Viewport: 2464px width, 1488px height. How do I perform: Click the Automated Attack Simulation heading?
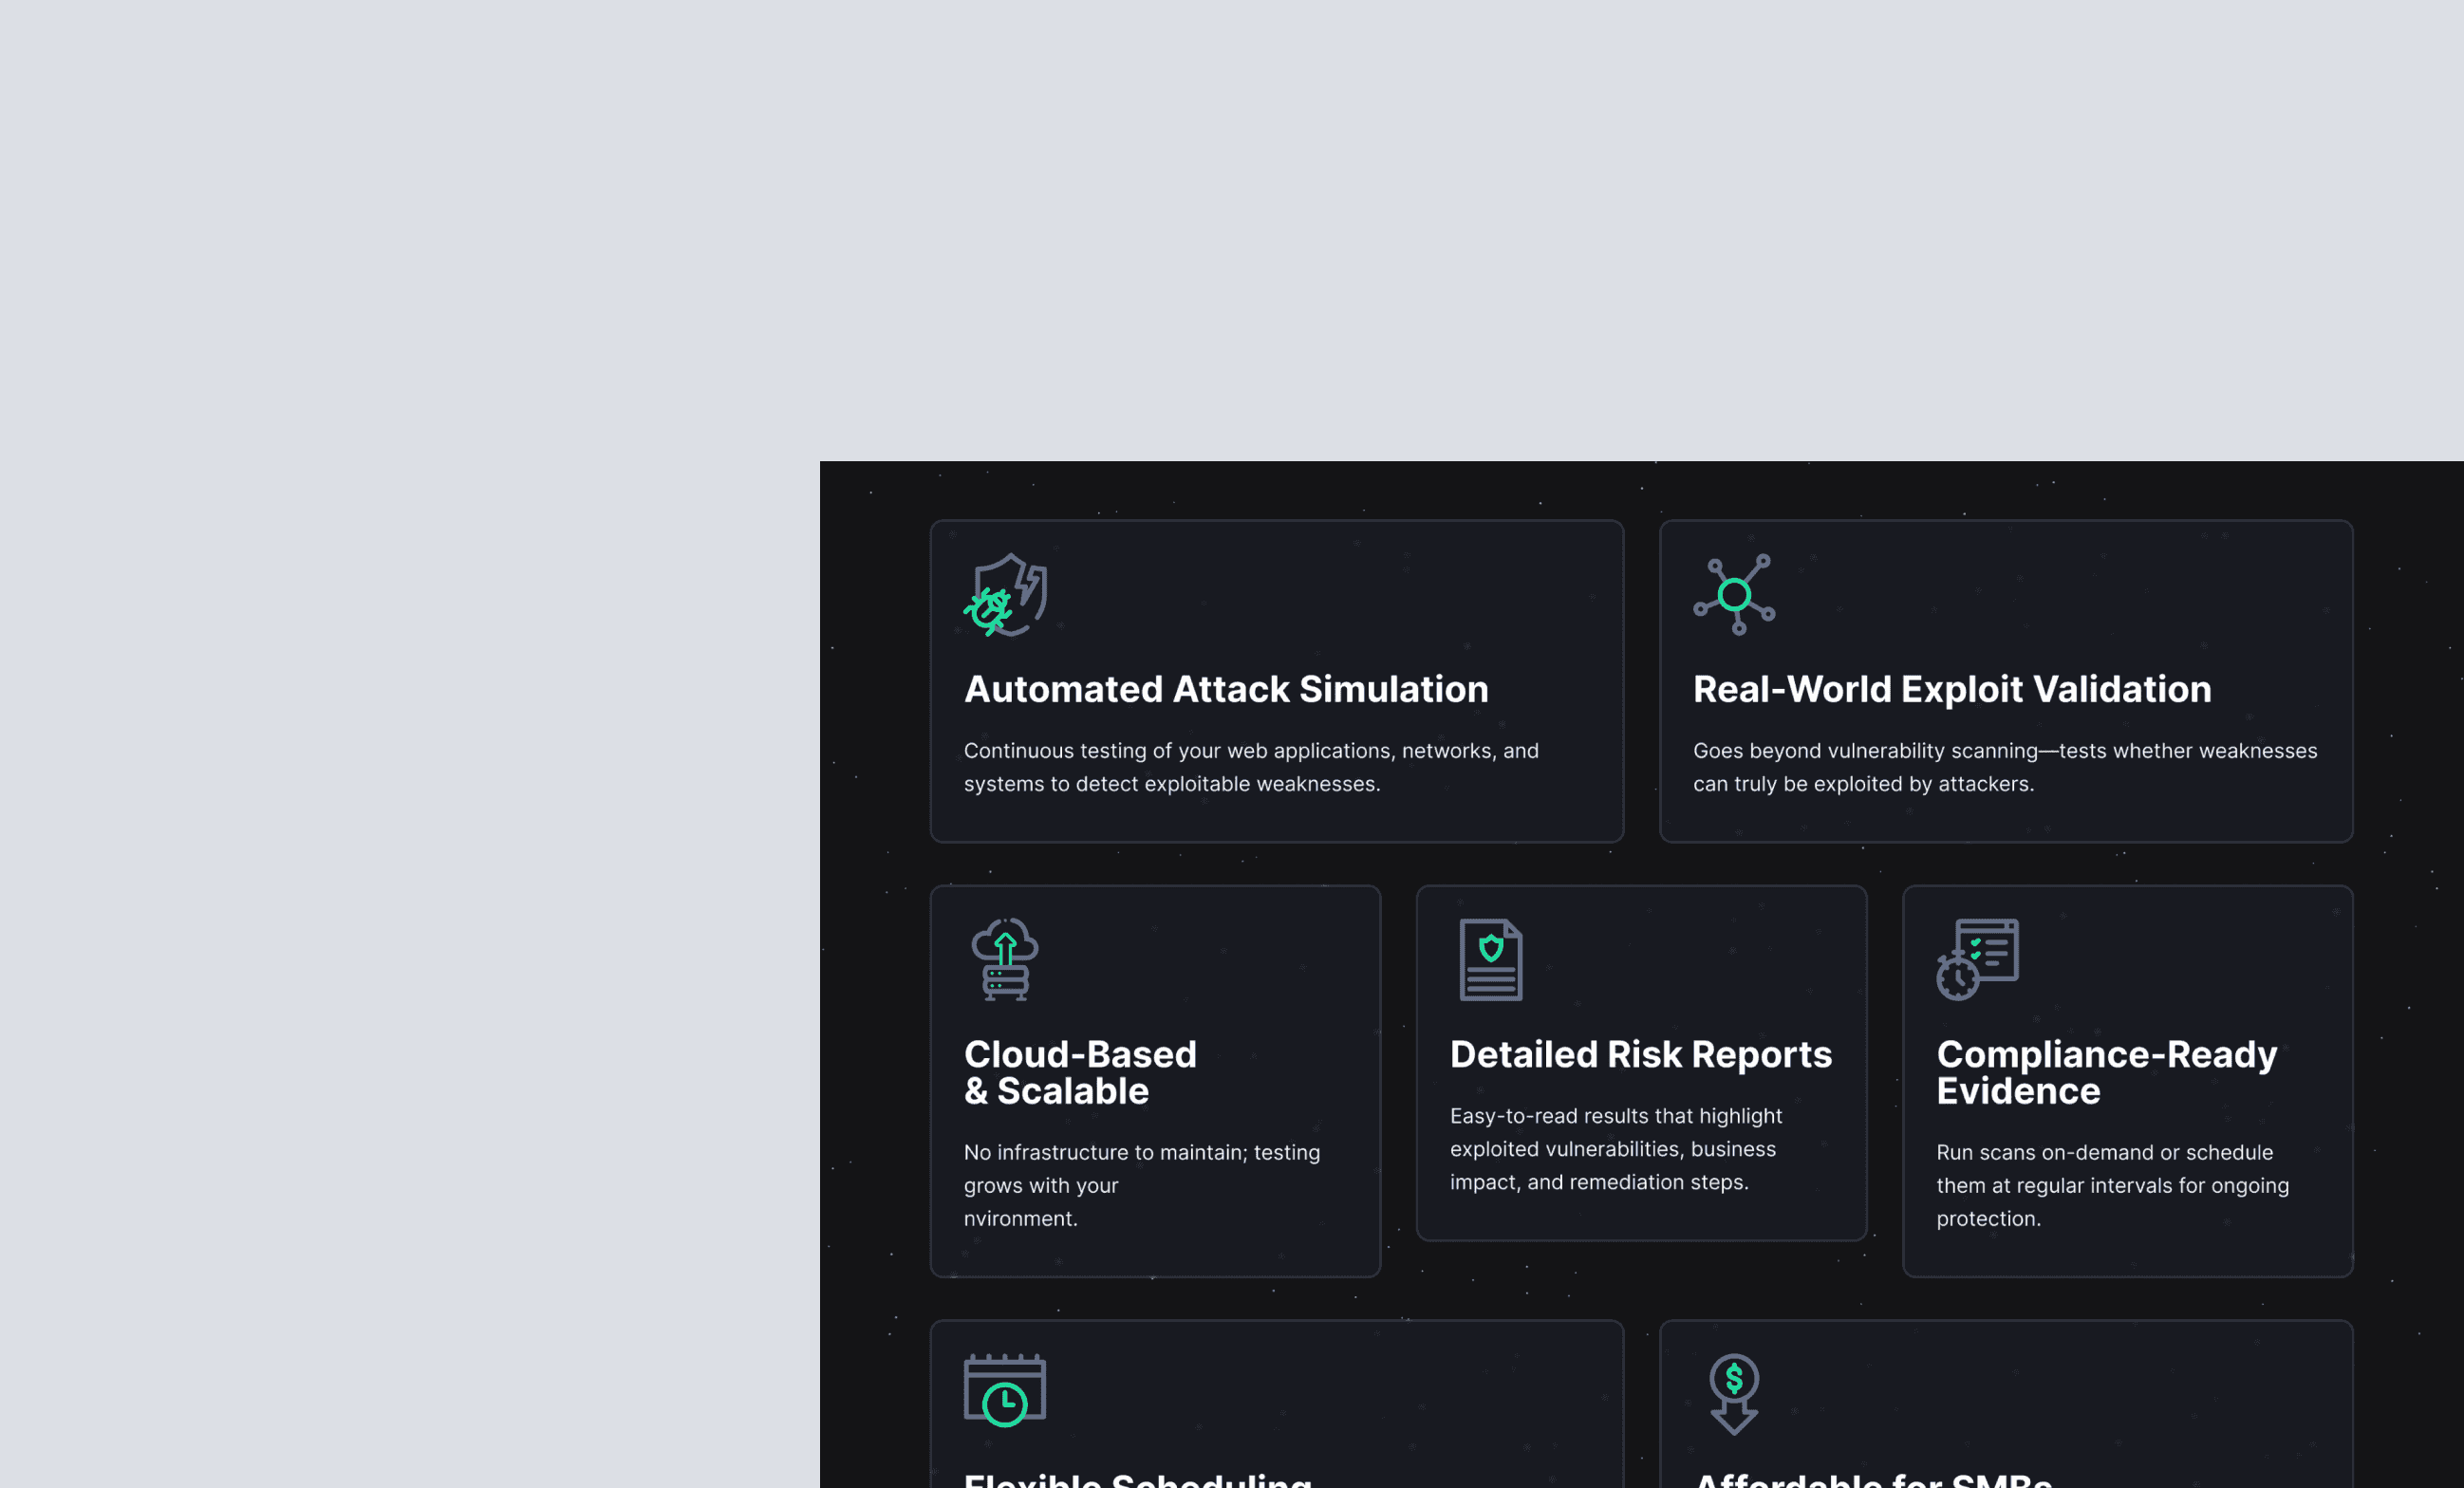tap(1226, 689)
